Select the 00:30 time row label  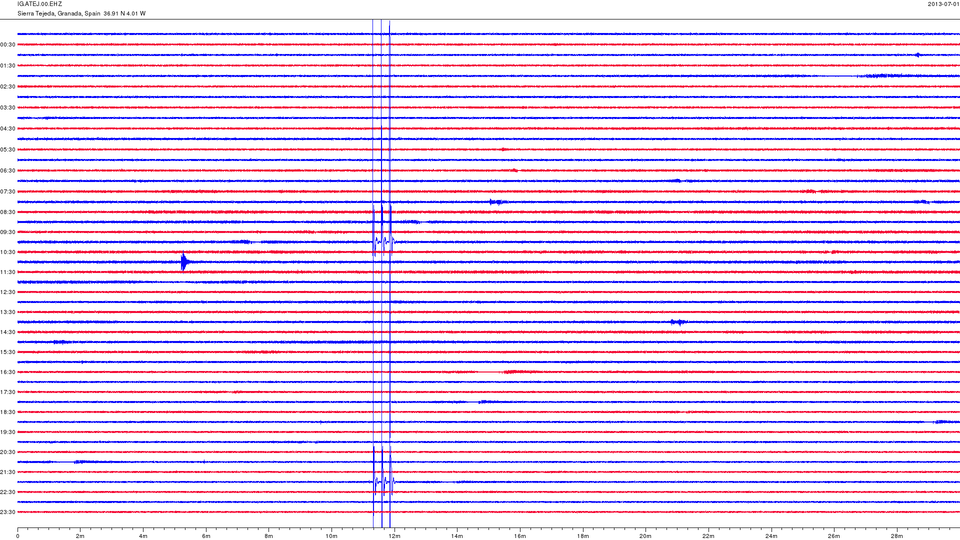(x=8, y=45)
